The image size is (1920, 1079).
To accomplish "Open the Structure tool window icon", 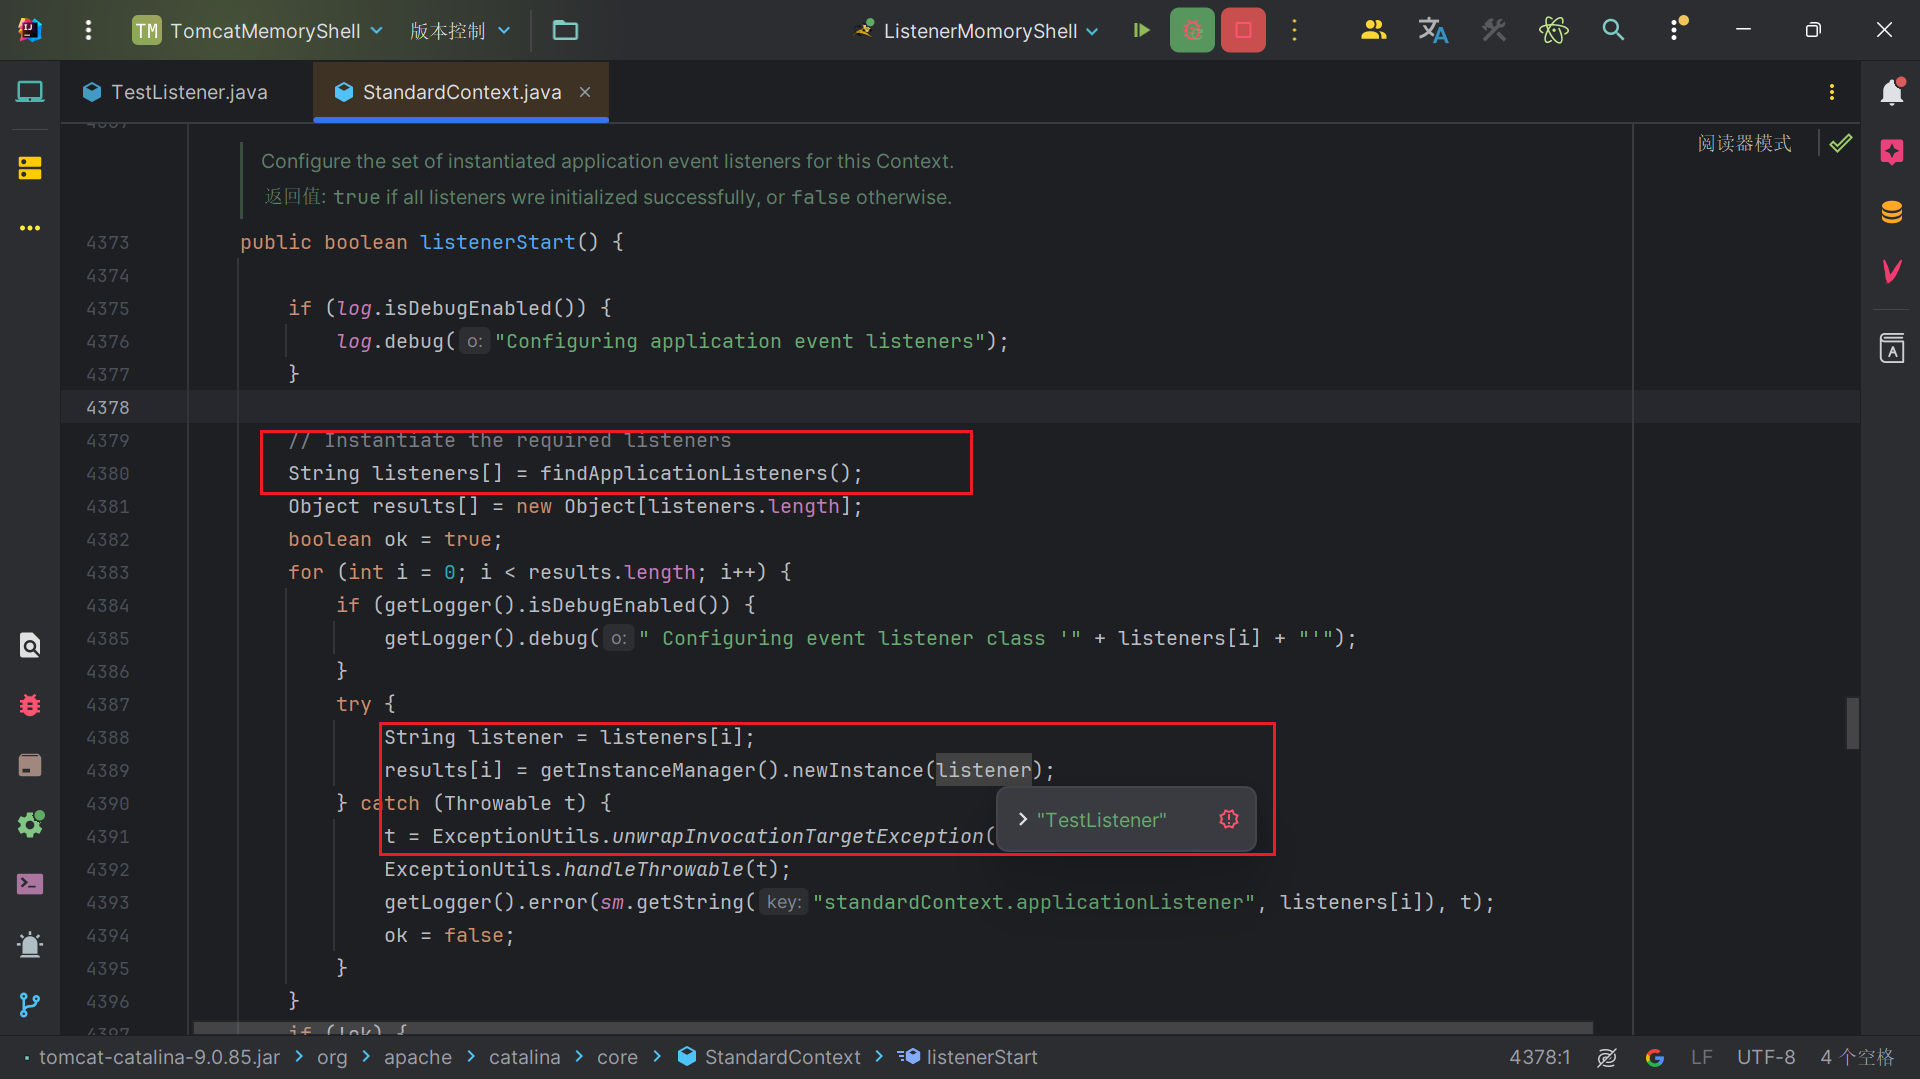I will pos(30,168).
